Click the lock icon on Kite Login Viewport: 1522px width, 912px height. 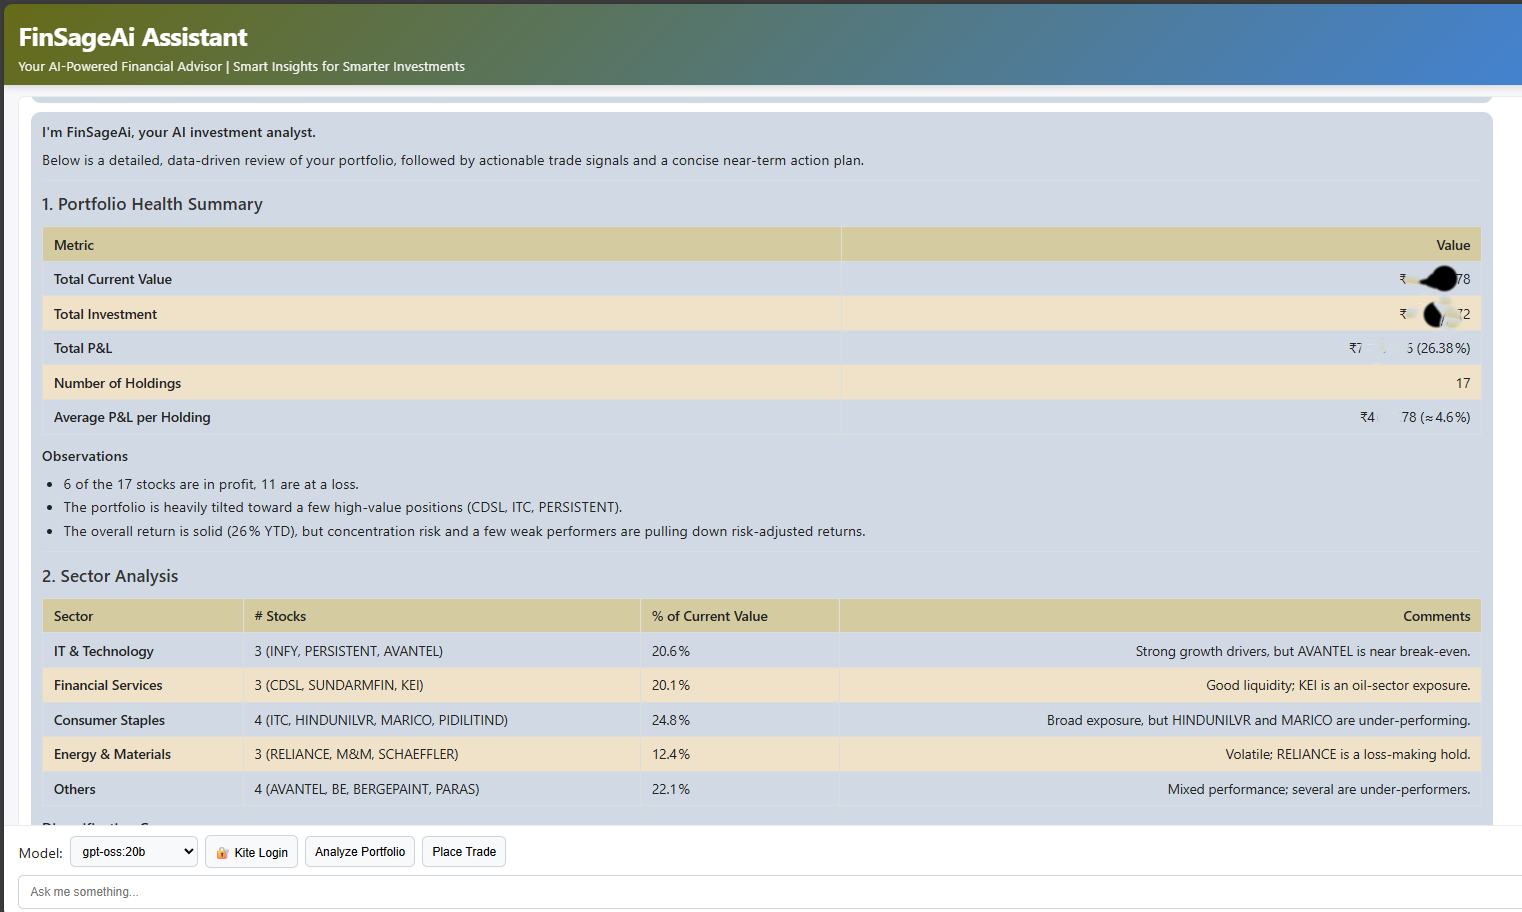pos(222,853)
